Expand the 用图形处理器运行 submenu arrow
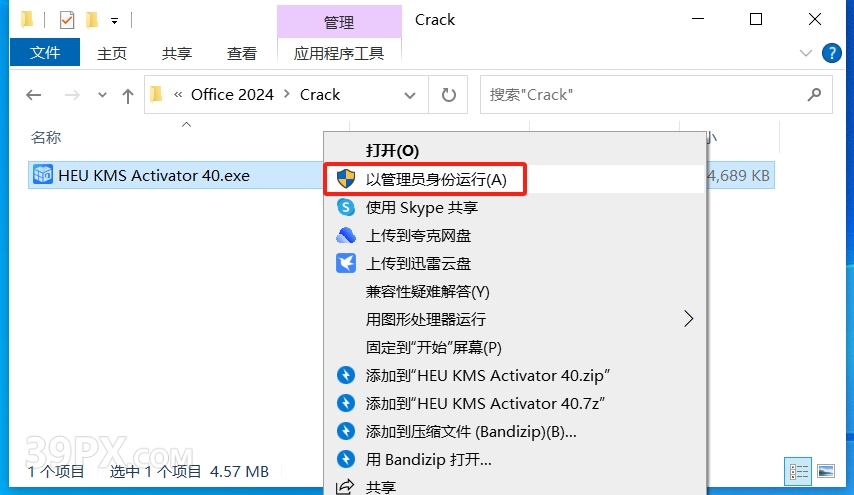Screen dimensions: 854x495 [688, 319]
